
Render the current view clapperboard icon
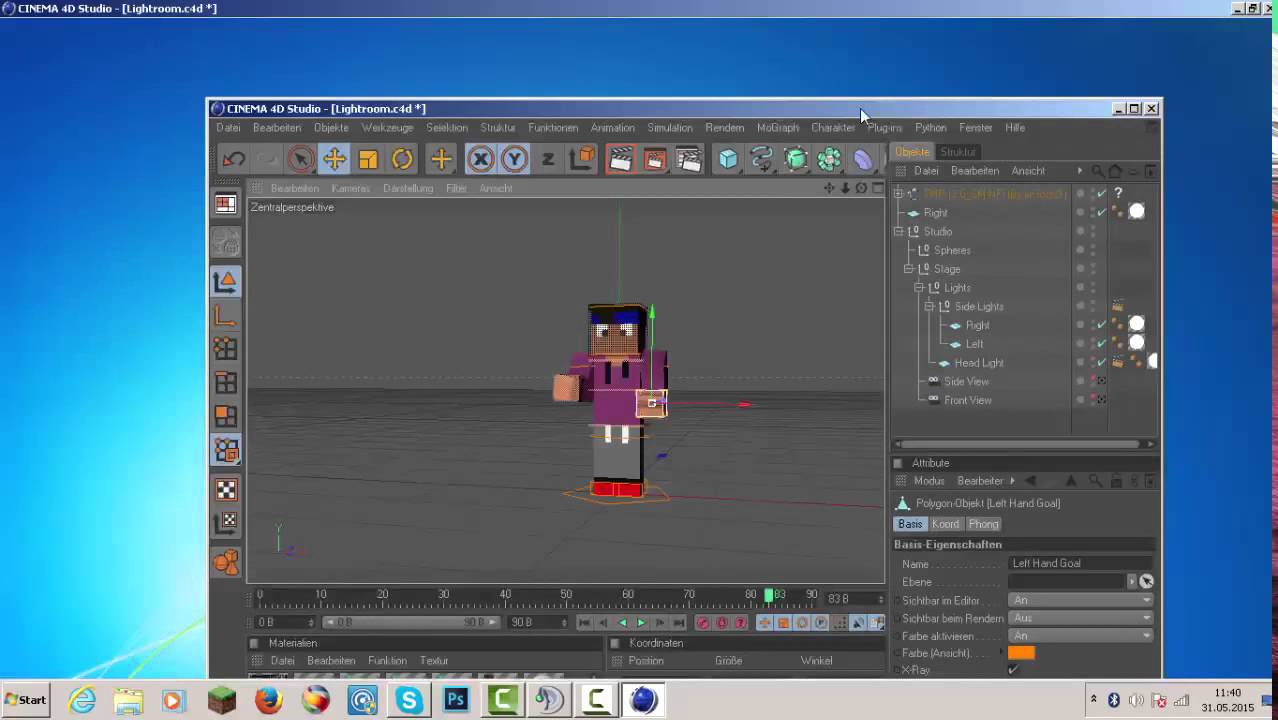621,159
